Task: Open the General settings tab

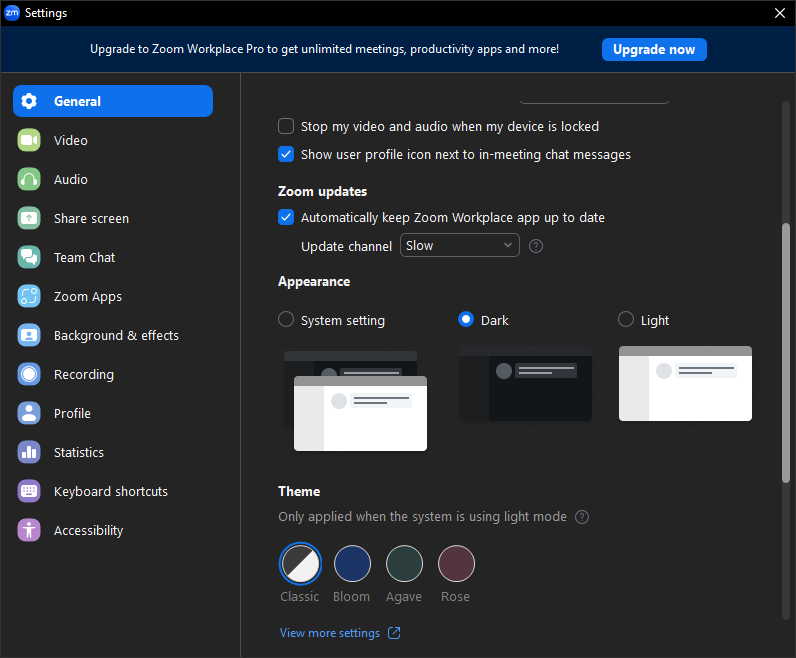Action: click(x=113, y=101)
